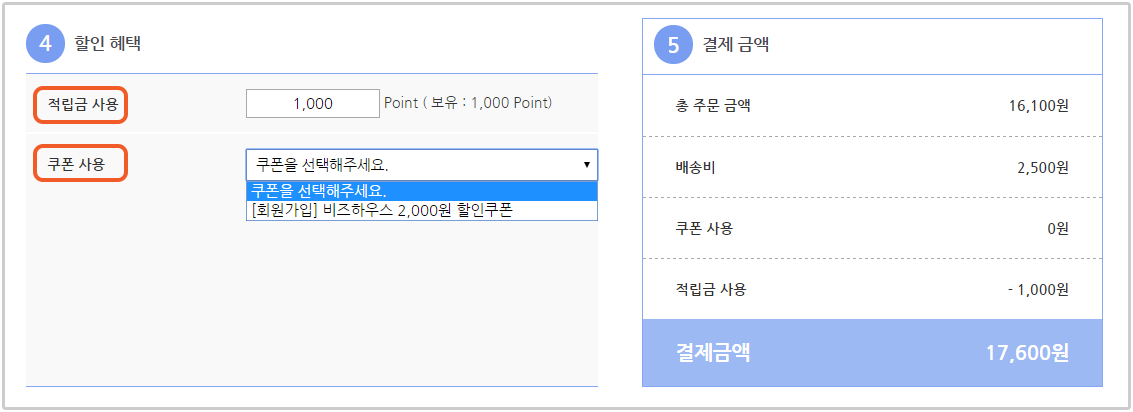Click the 17,600원 final payment amount
This screenshot has width=1133, height=412.
[1027, 353]
